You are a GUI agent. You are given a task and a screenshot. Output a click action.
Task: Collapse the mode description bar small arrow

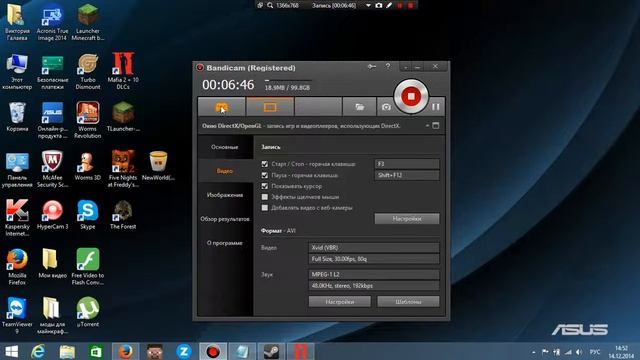coord(427,126)
